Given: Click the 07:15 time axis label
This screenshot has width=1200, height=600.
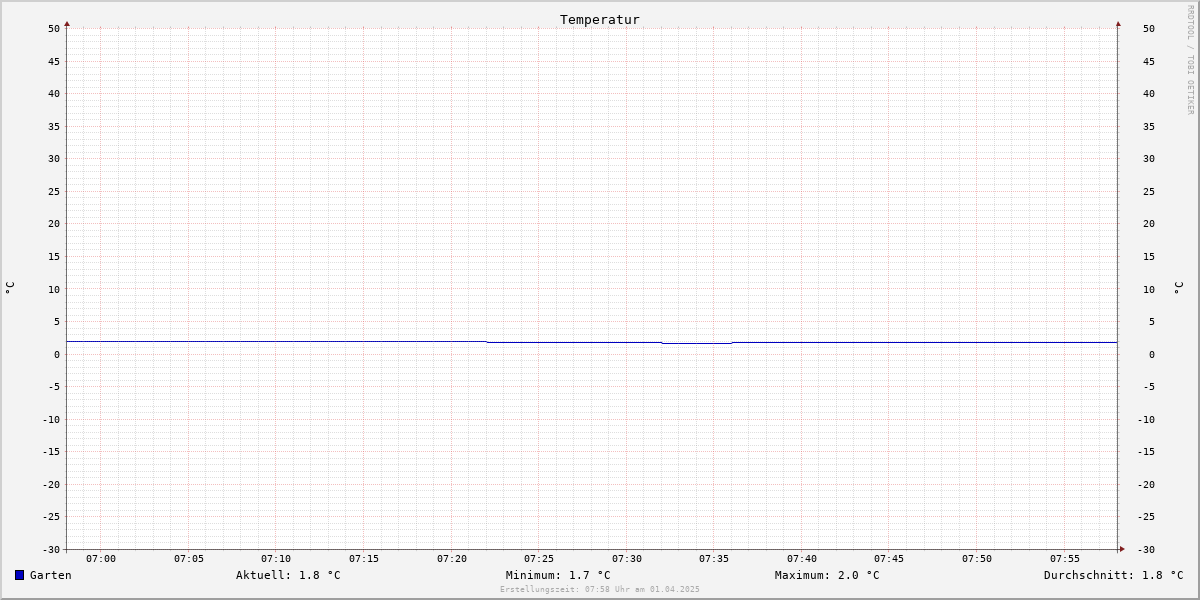Looking at the screenshot, I should pyautogui.click(x=364, y=559).
